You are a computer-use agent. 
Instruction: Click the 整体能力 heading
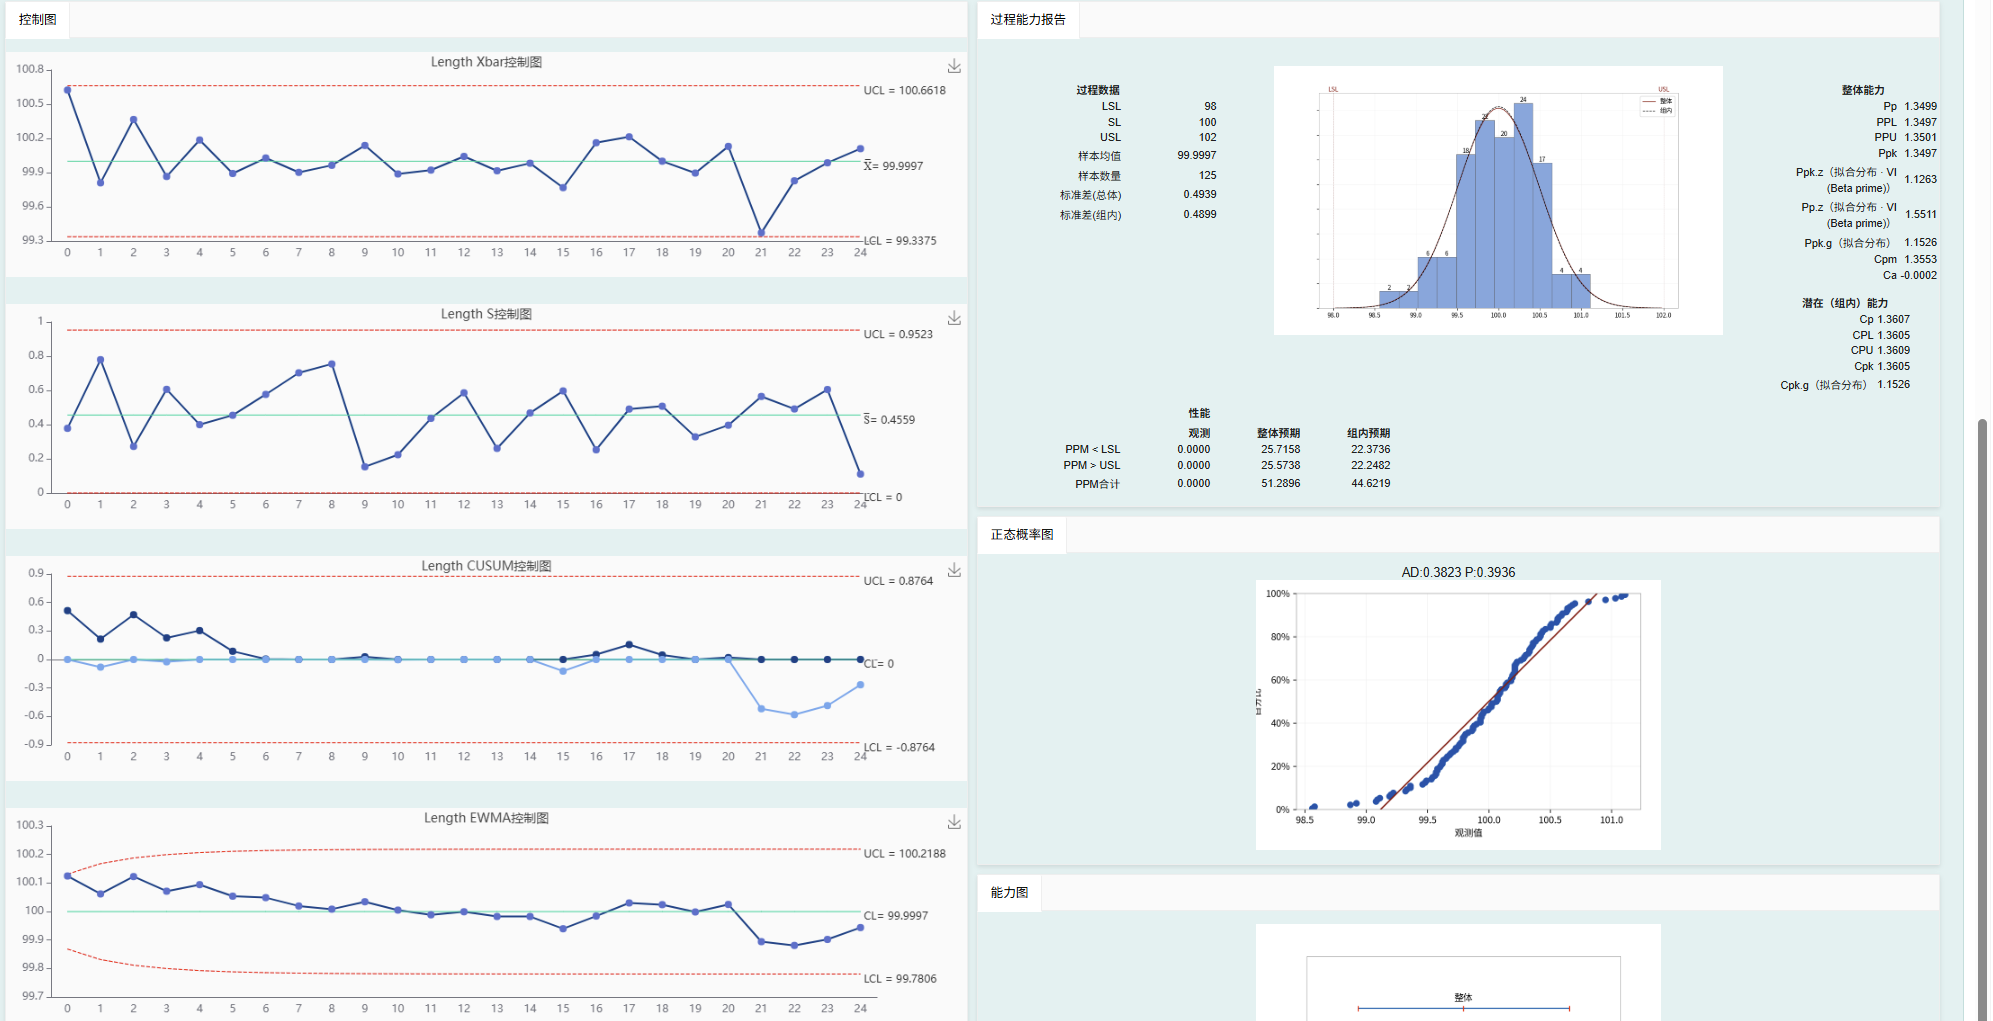click(x=1863, y=90)
